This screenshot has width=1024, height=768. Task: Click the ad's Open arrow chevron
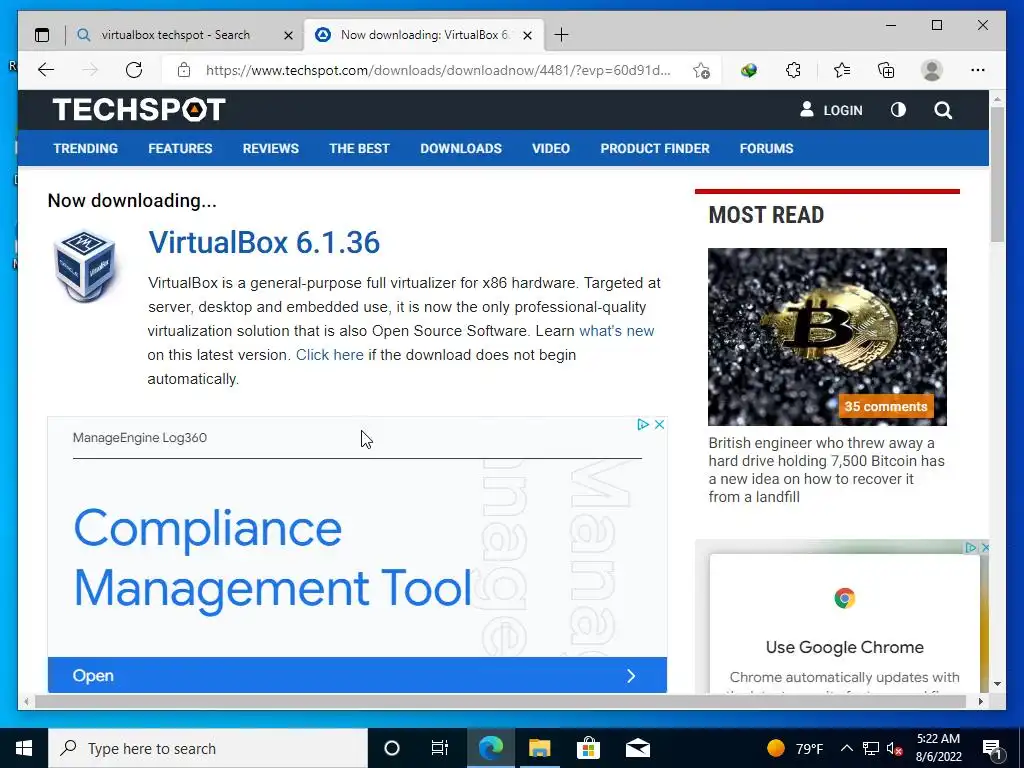[x=631, y=676]
